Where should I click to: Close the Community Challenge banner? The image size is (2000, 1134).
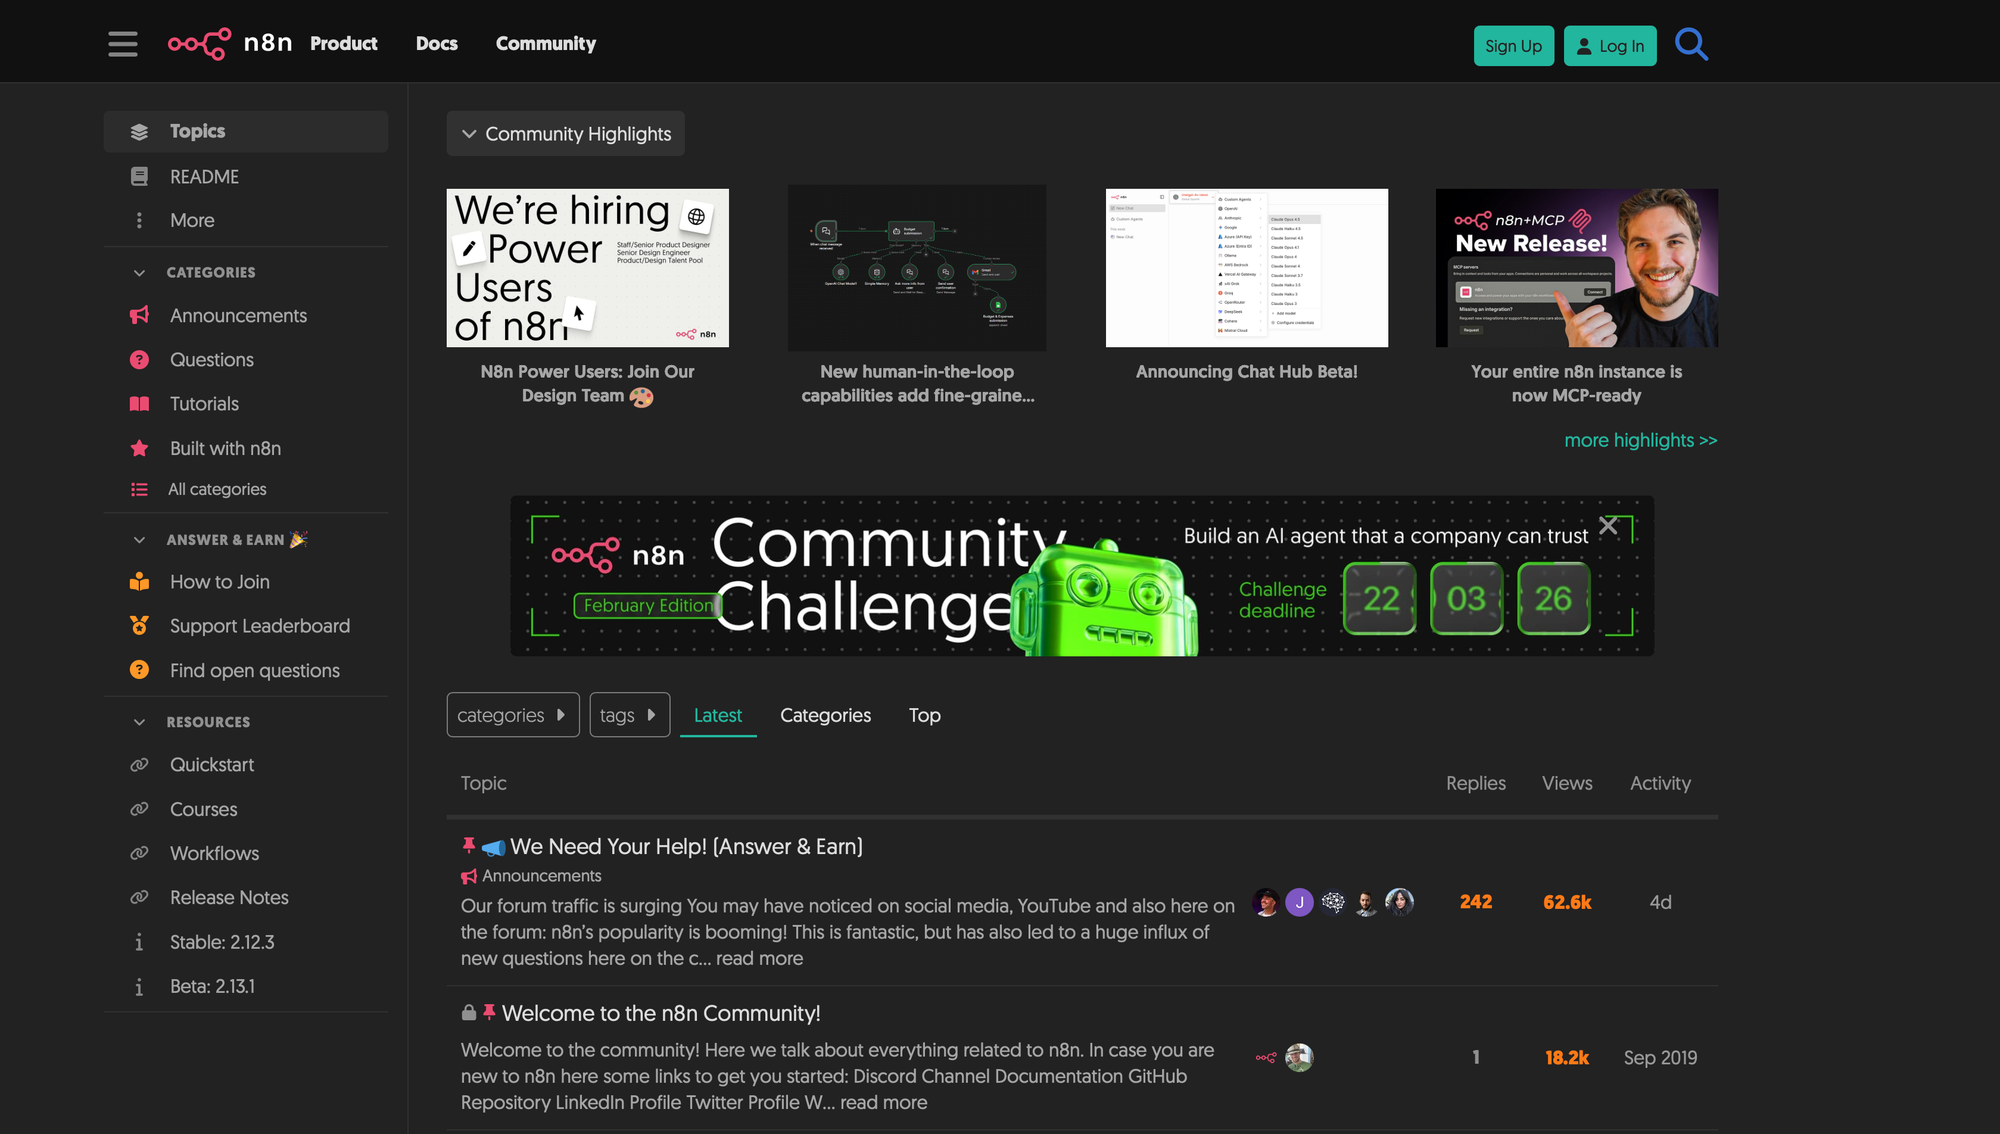[1608, 525]
